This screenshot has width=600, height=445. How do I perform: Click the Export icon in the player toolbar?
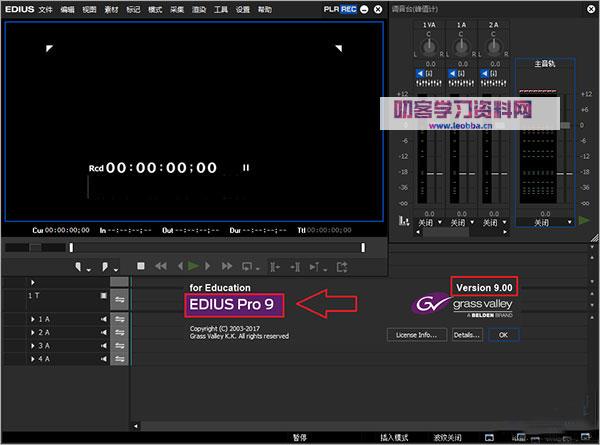coord(342,266)
